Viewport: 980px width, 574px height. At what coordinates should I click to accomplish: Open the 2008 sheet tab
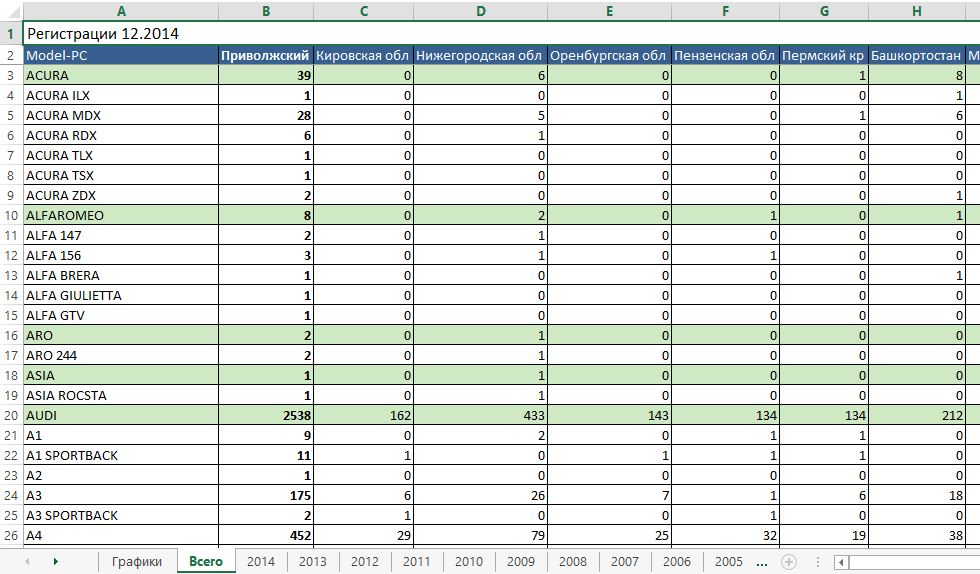[572, 561]
